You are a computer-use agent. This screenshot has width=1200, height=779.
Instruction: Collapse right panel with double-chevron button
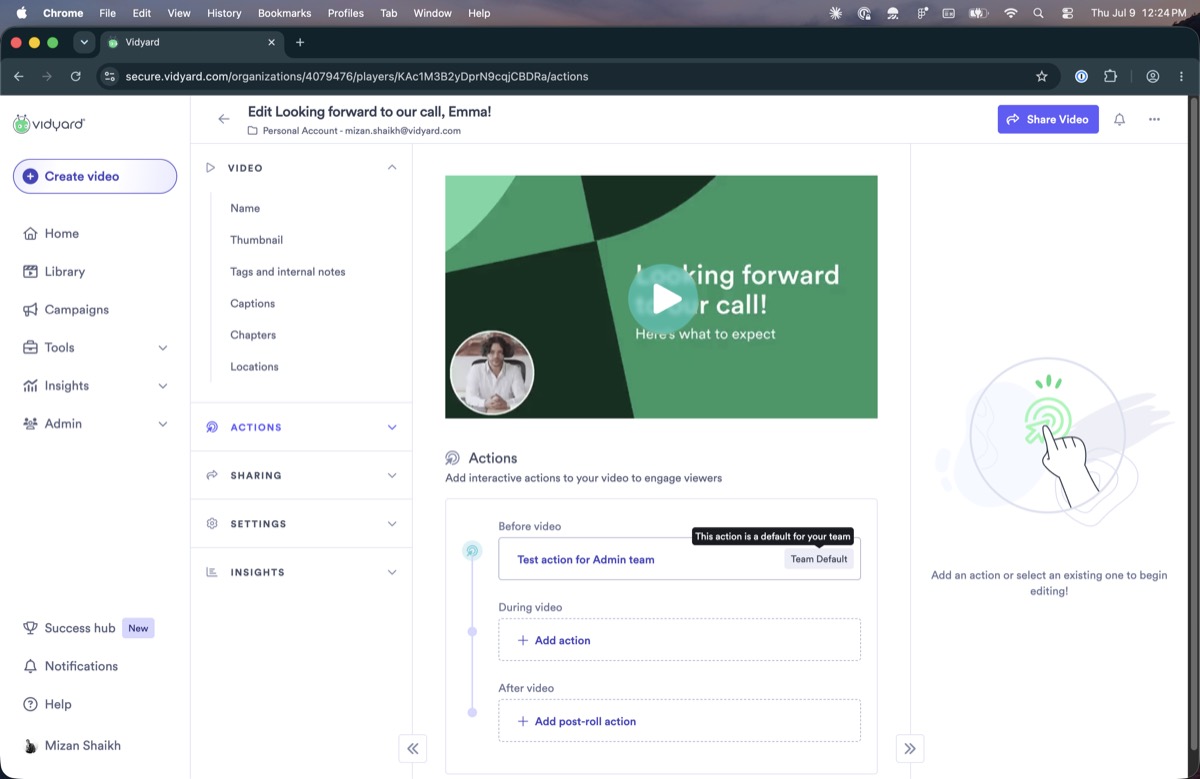(909, 748)
